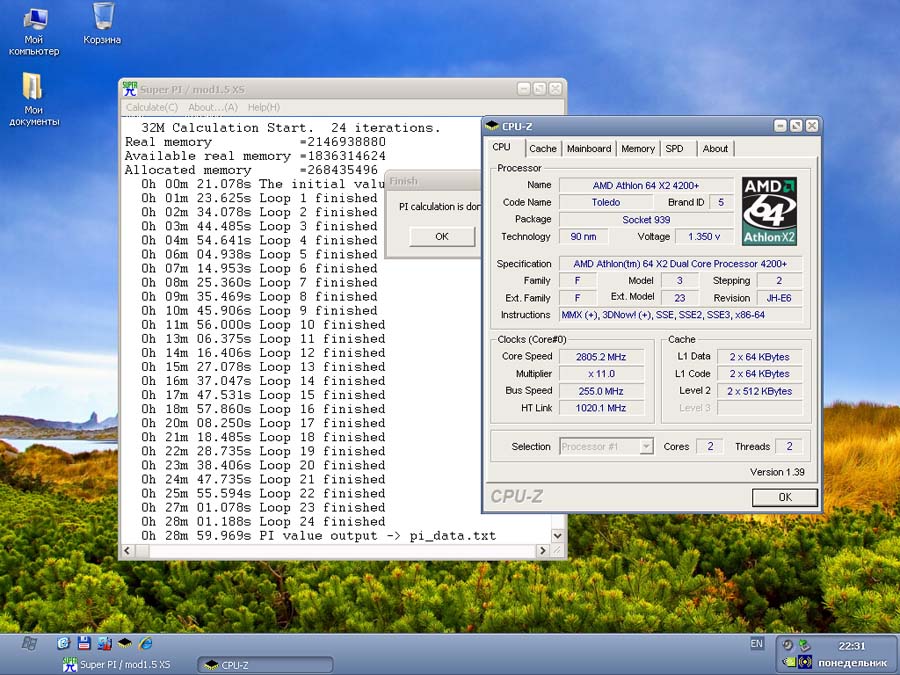
Task: Click Super PI horizontal scrollbar right arrow
Action: pos(542,550)
